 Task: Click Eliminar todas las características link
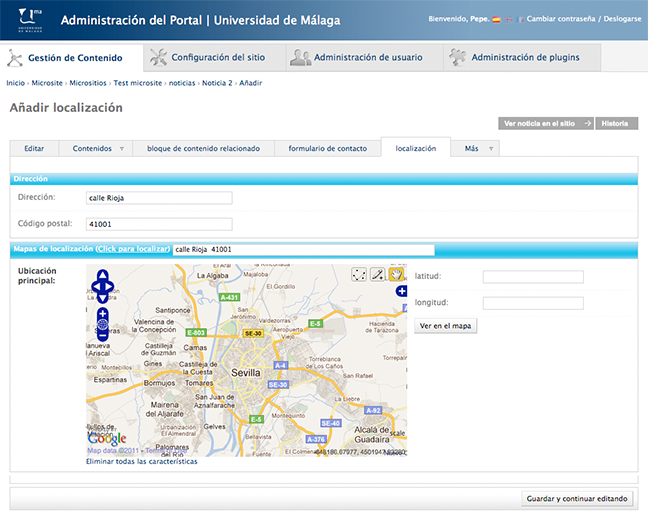click(142, 461)
